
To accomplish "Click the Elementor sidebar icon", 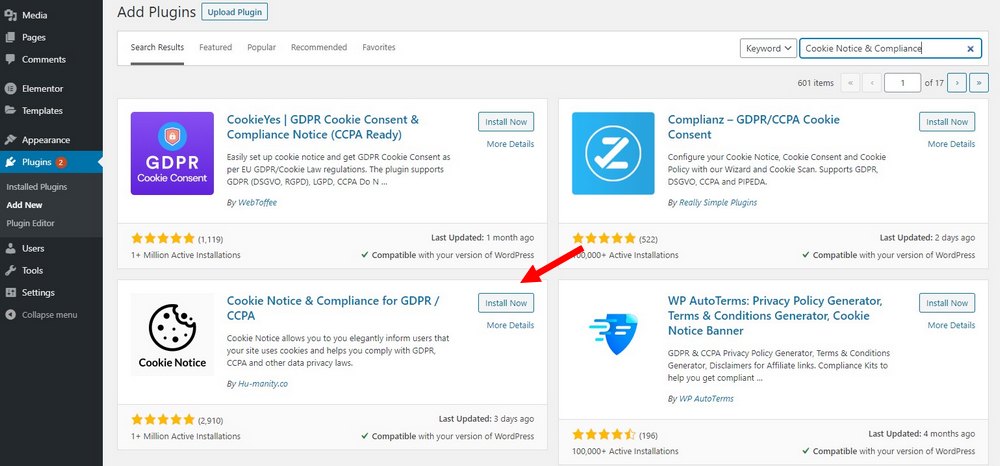I will [10, 89].
